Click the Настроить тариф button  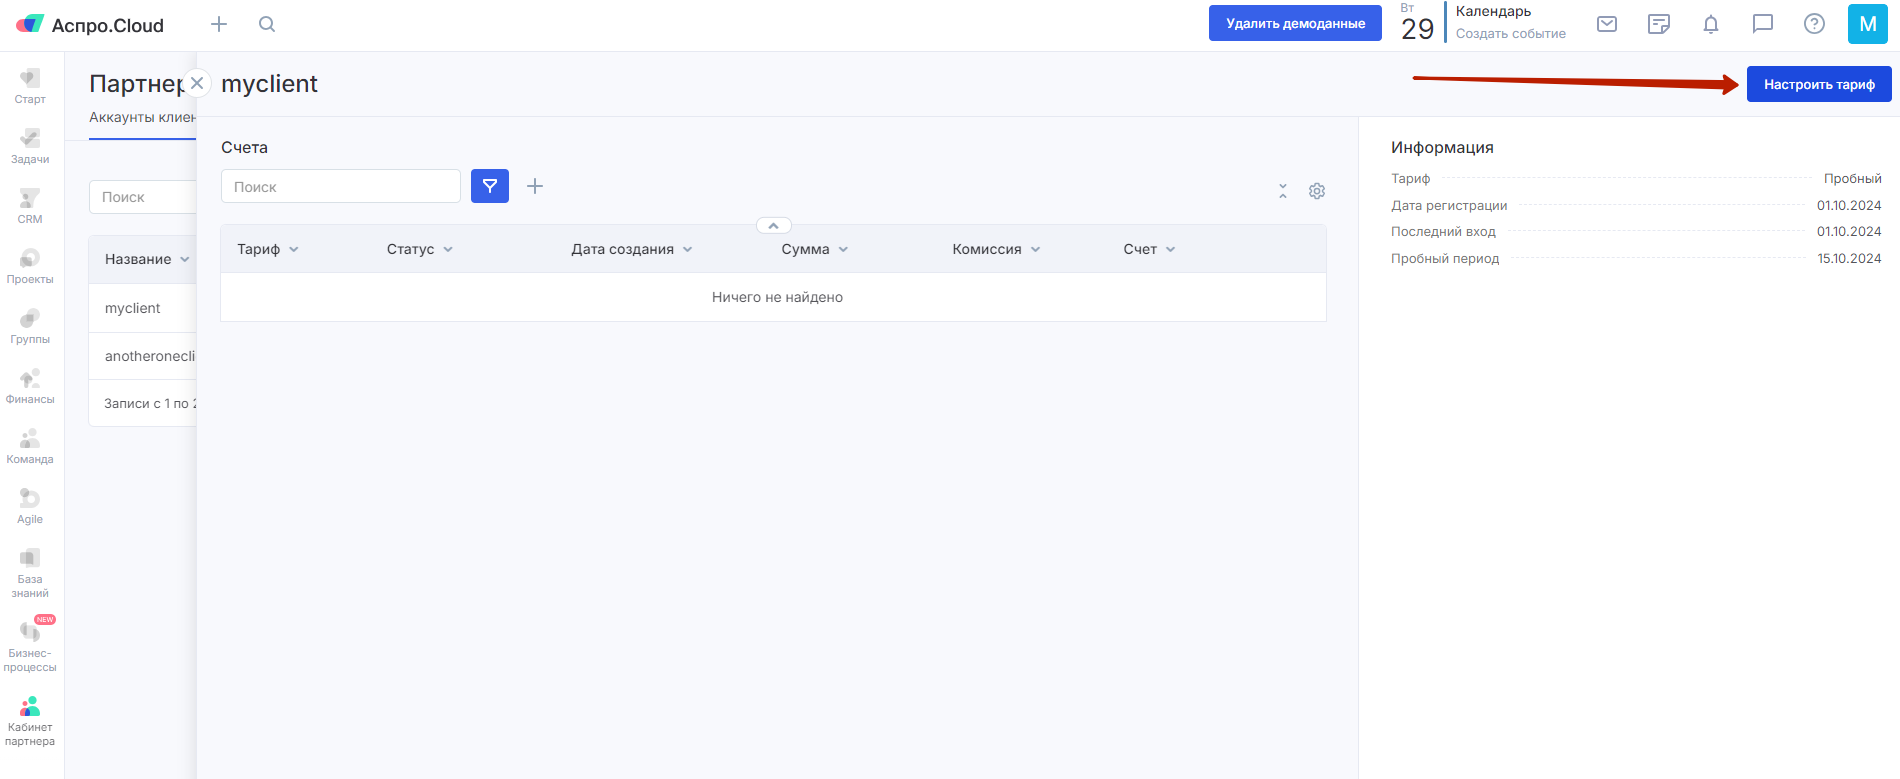click(1818, 84)
